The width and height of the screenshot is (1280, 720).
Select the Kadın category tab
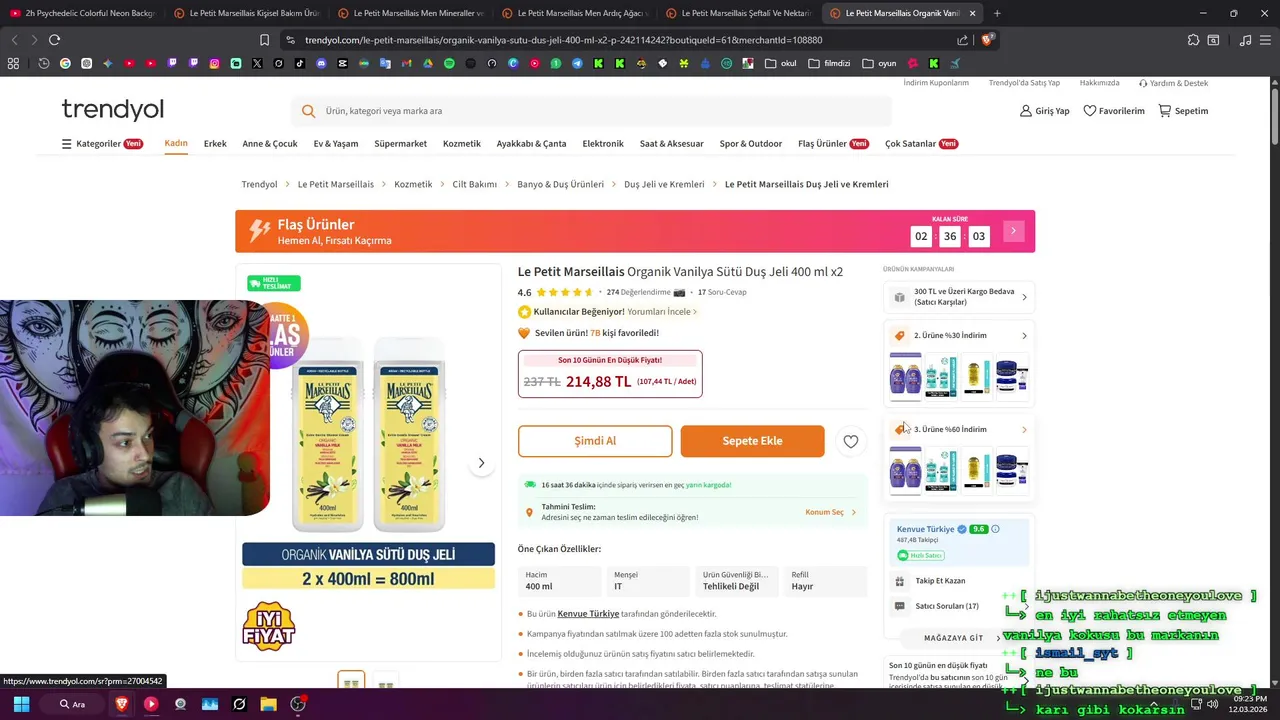[x=176, y=143]
